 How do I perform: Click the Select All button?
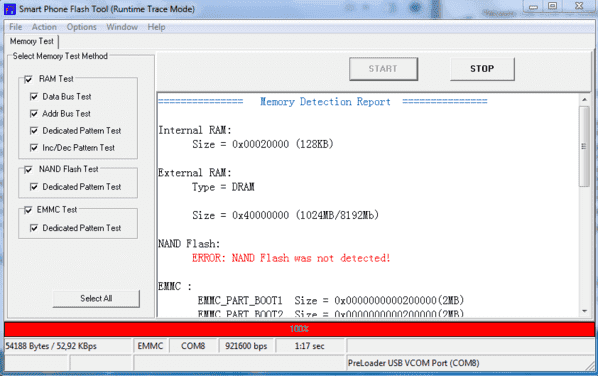pos(96,299)
